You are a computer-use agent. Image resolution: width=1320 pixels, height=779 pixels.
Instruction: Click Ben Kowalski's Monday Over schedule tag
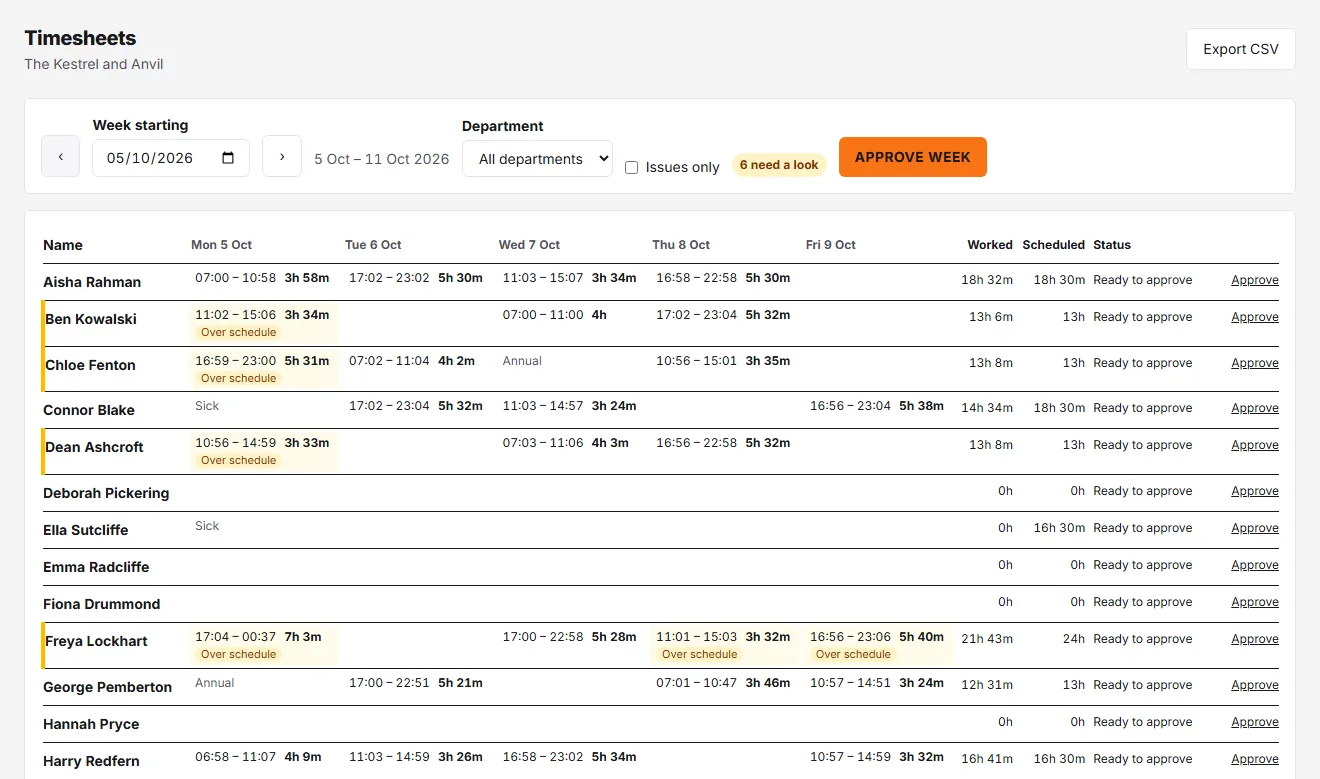click(x=238, y=332)
